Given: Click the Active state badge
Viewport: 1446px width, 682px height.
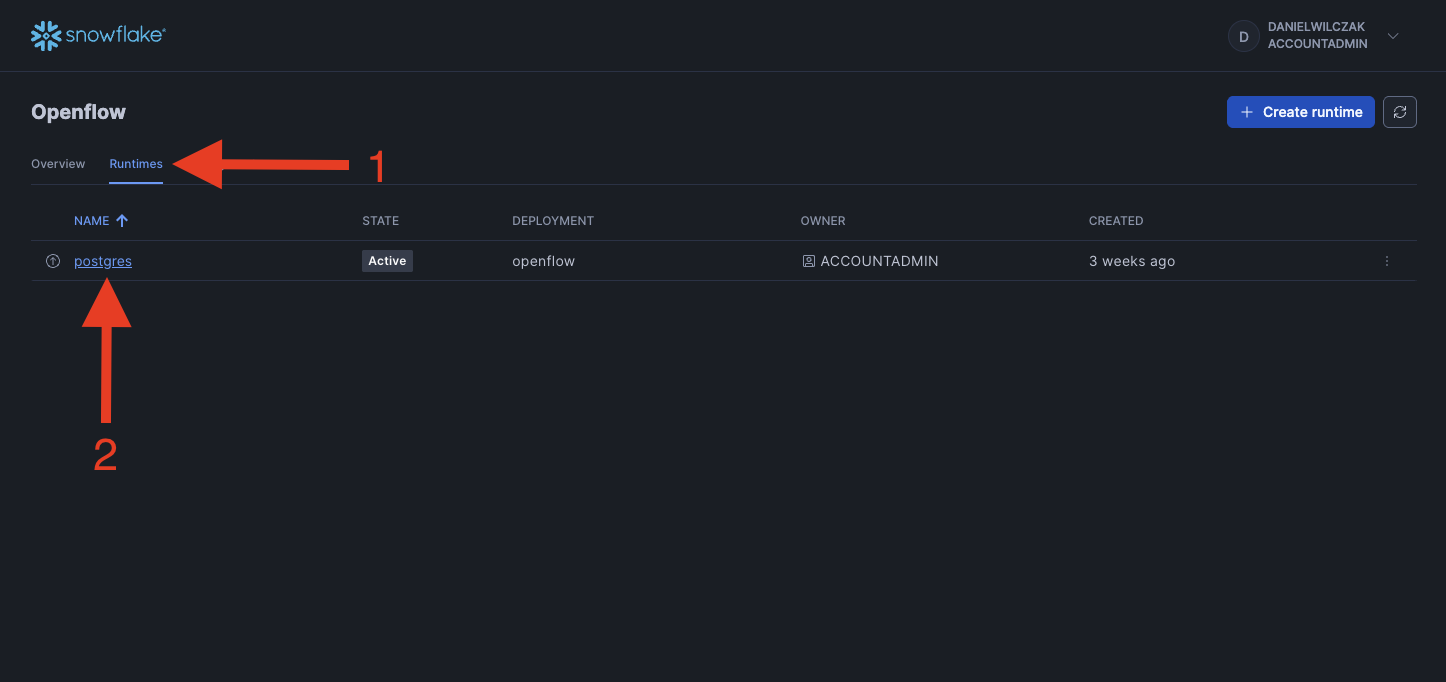Looking at the screenshot, I should 387,261.
